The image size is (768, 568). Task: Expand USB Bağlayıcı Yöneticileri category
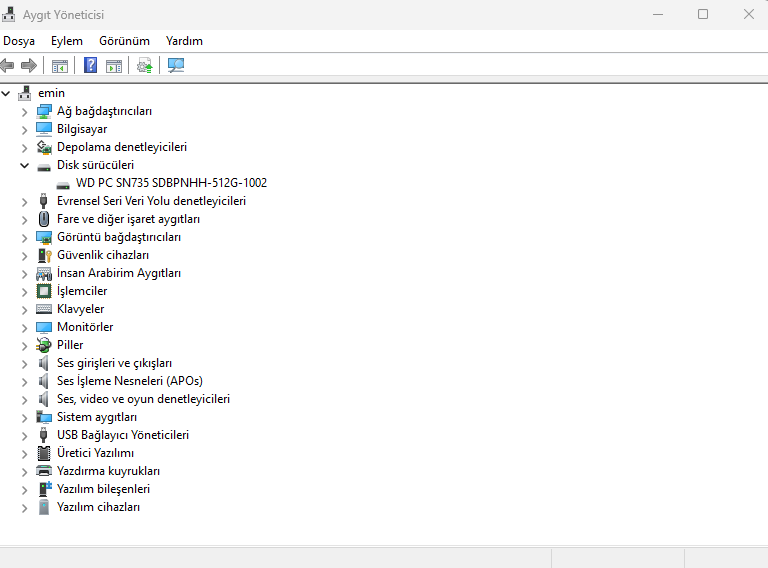(24, 436)
